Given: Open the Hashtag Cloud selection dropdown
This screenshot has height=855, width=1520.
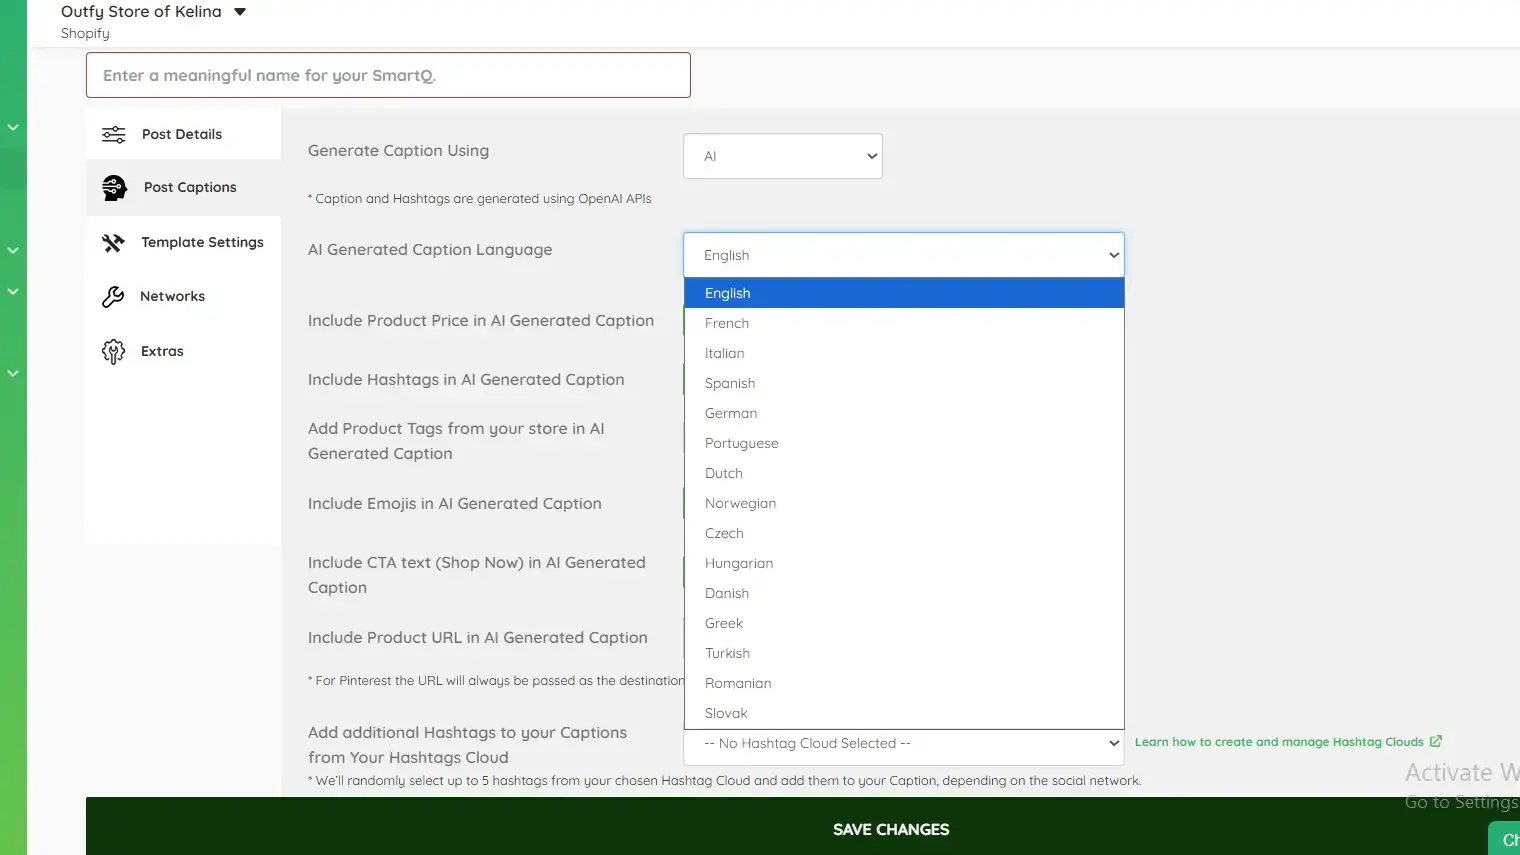Looking at the screenshot, I should click(x=904, y=743).
